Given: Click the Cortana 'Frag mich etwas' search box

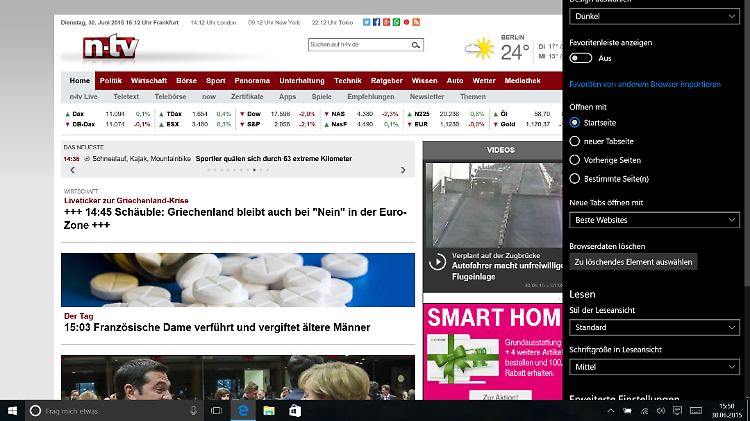Looking at the screenshot, I should point(116,410).
